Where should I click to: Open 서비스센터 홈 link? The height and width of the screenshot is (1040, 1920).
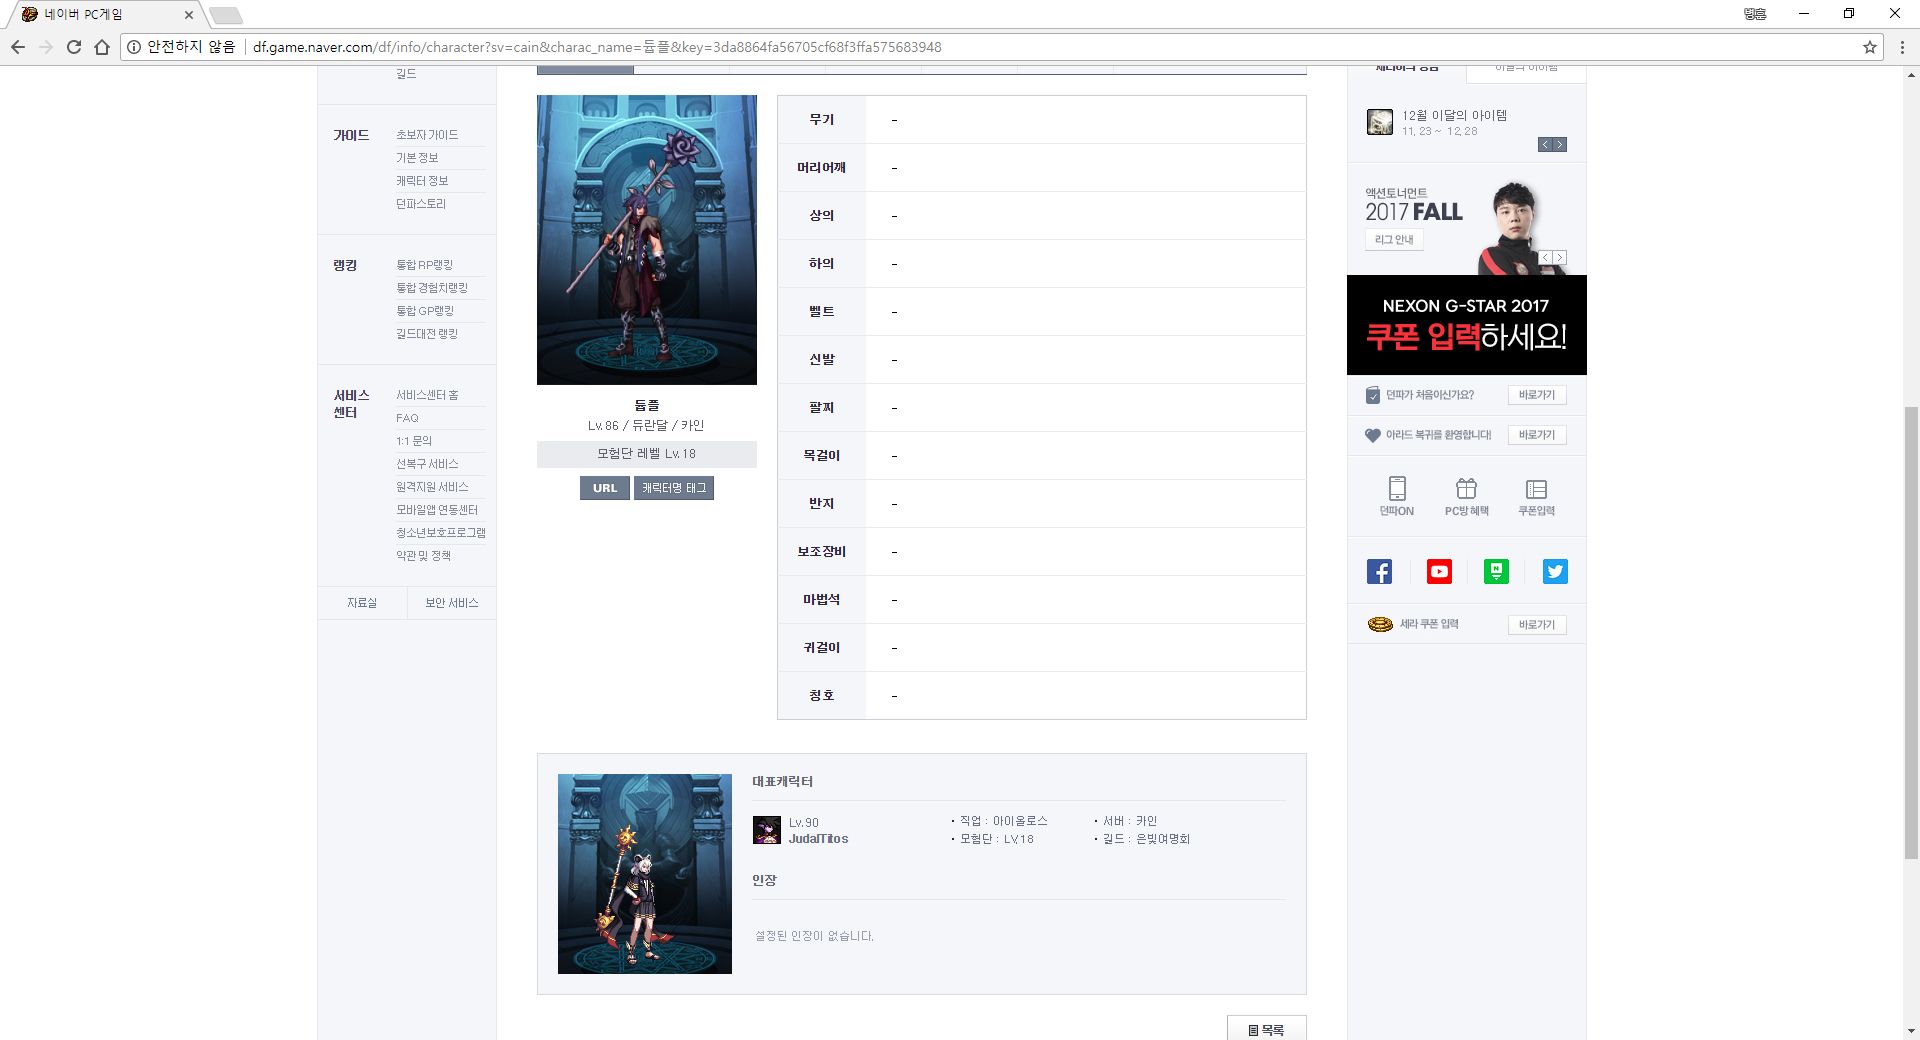coord(427,395)
